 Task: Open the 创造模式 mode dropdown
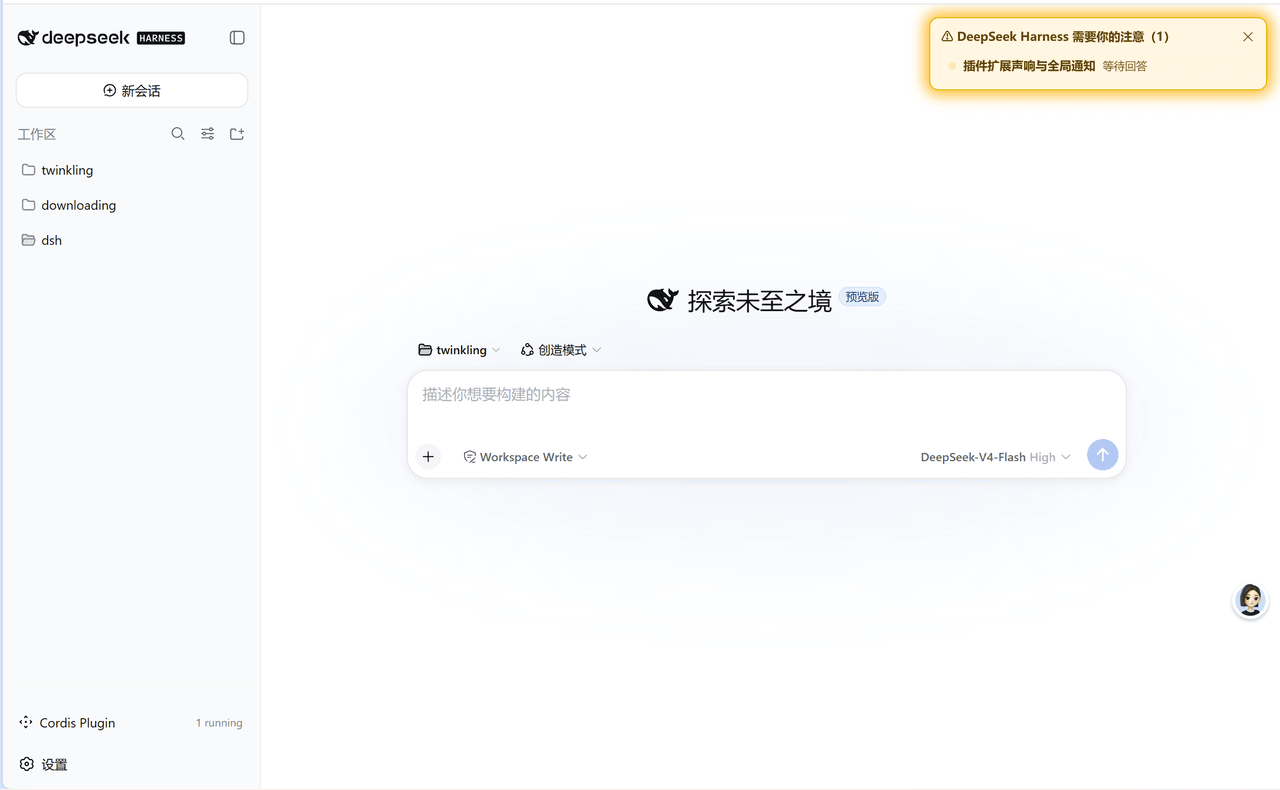[x=561, y=350]
